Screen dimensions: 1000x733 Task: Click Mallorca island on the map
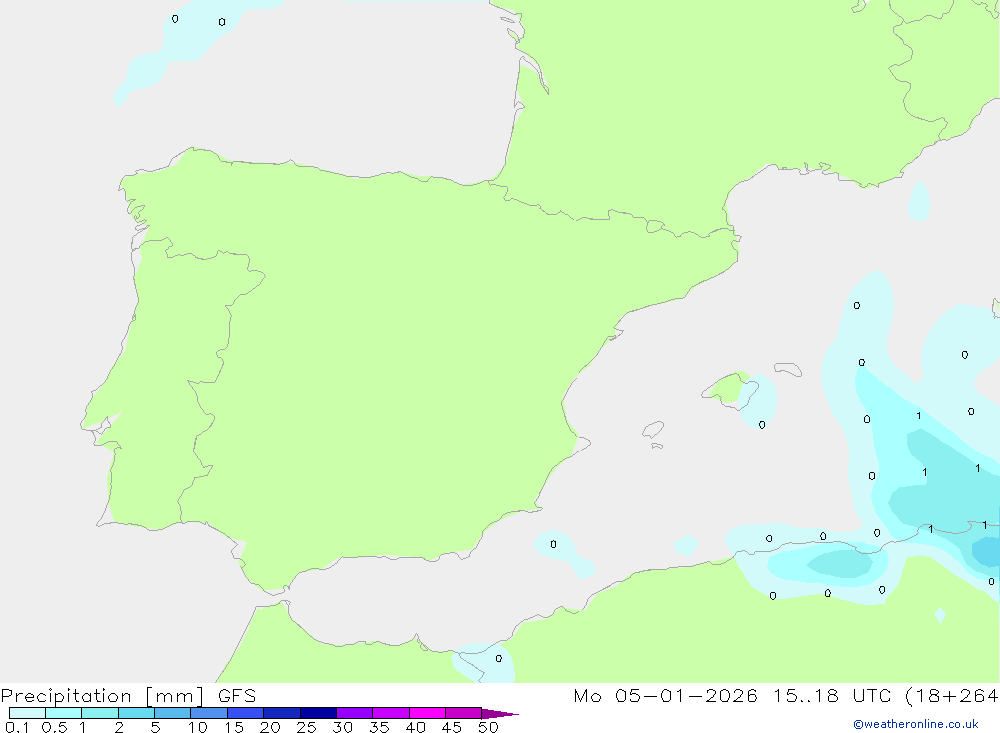pyautogui.click(x=730, y=390)
